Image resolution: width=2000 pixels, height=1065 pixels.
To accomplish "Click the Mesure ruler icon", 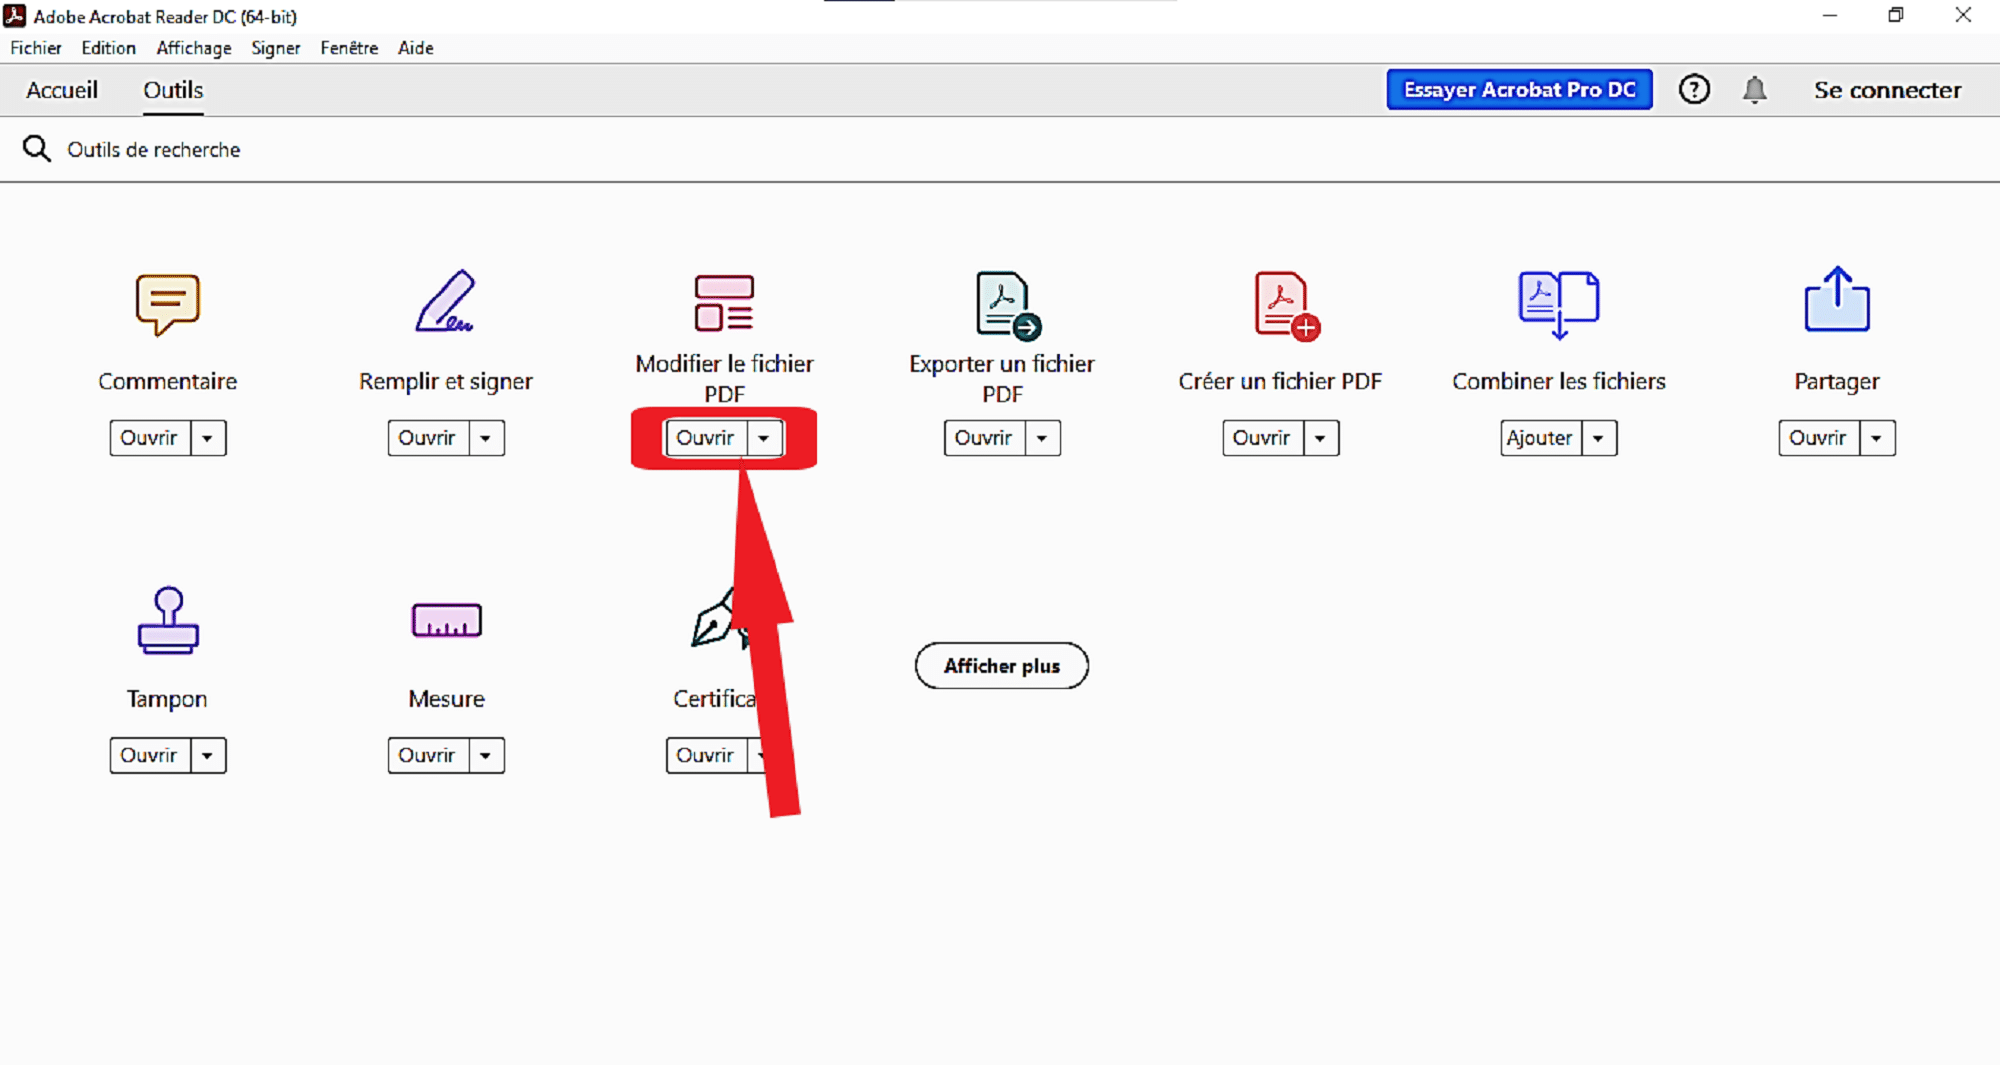I will [x=446, y=620].
